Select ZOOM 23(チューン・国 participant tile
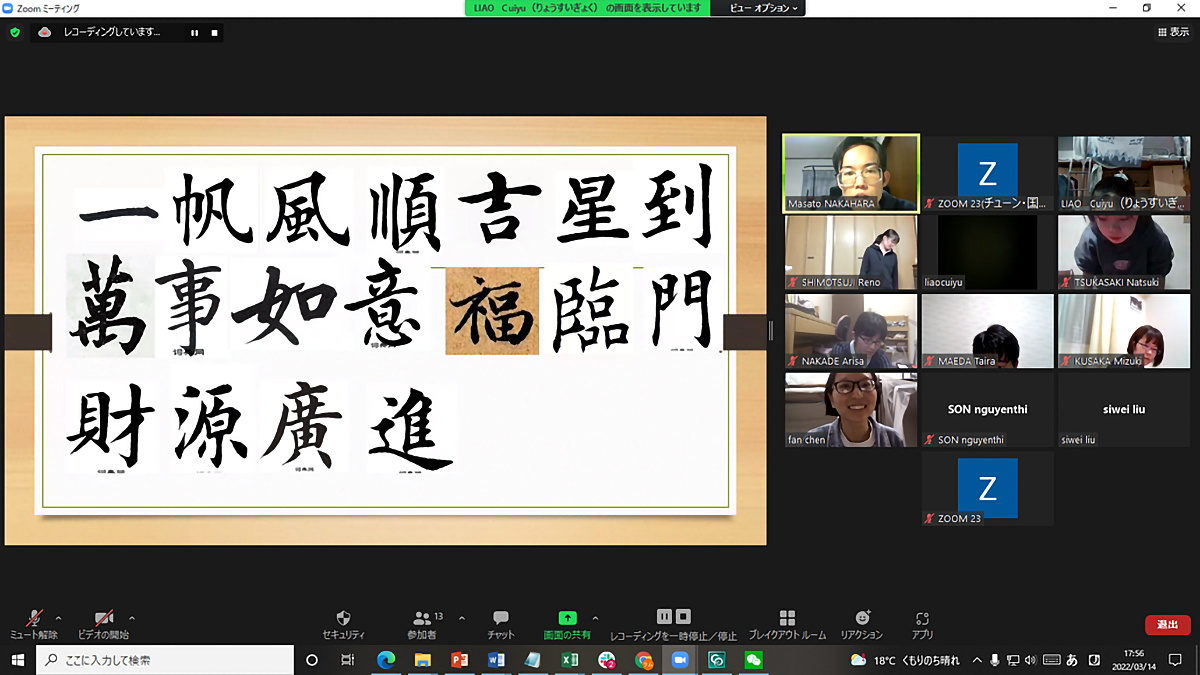Viewport: 1200px width, 675px height. pos(987,173)
